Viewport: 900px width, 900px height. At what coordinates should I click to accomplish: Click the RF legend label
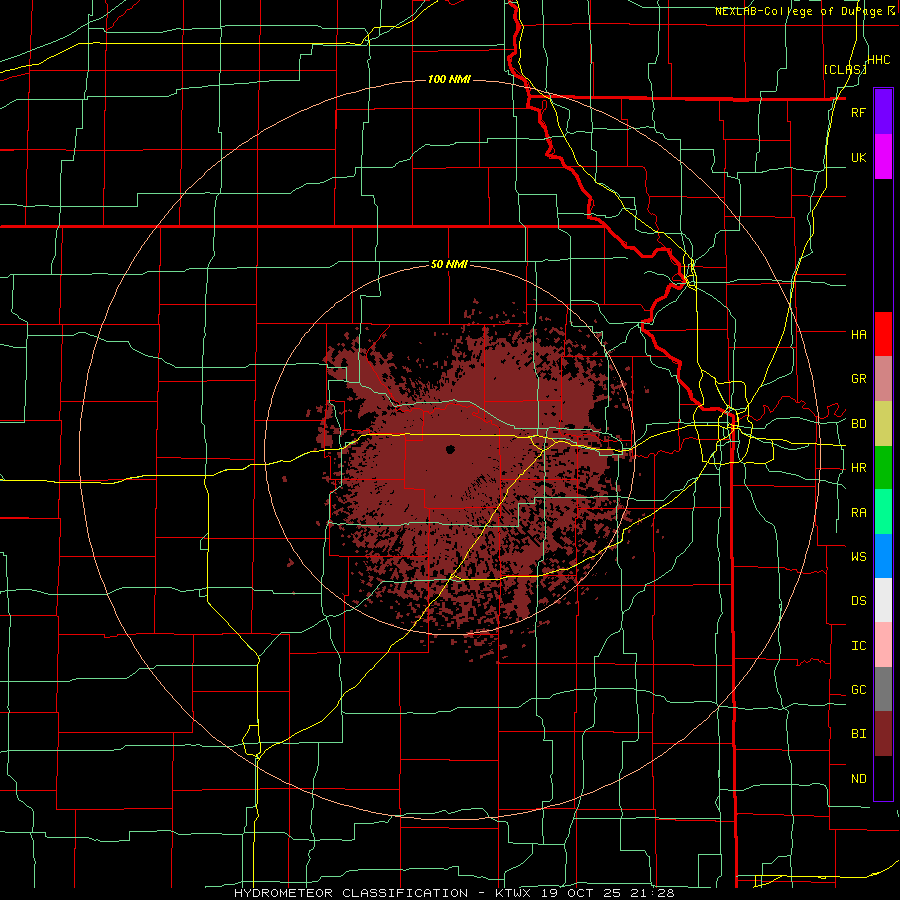pyautogui.click(x=858, y=112)
